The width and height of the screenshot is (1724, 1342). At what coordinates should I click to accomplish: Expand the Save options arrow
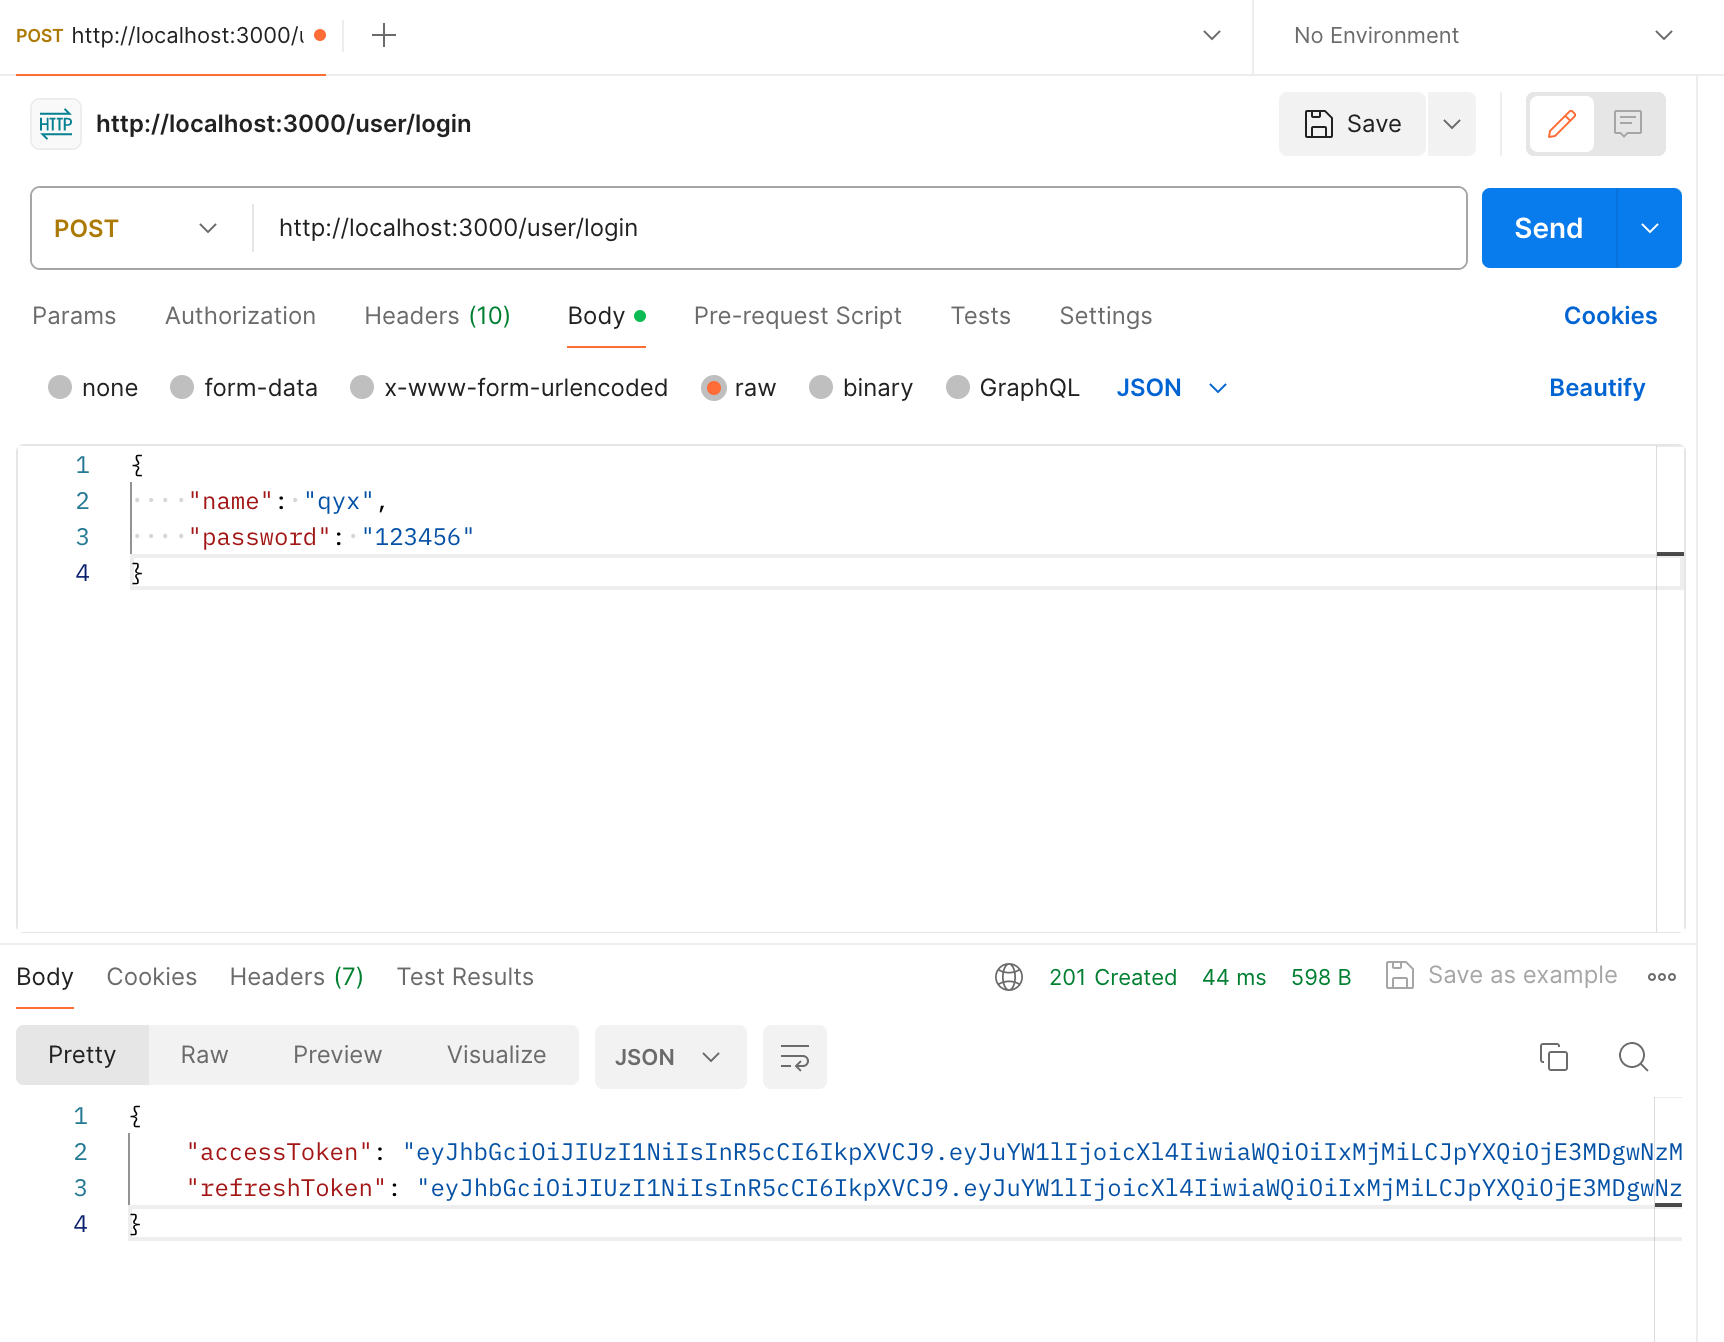pos(1452,124)
